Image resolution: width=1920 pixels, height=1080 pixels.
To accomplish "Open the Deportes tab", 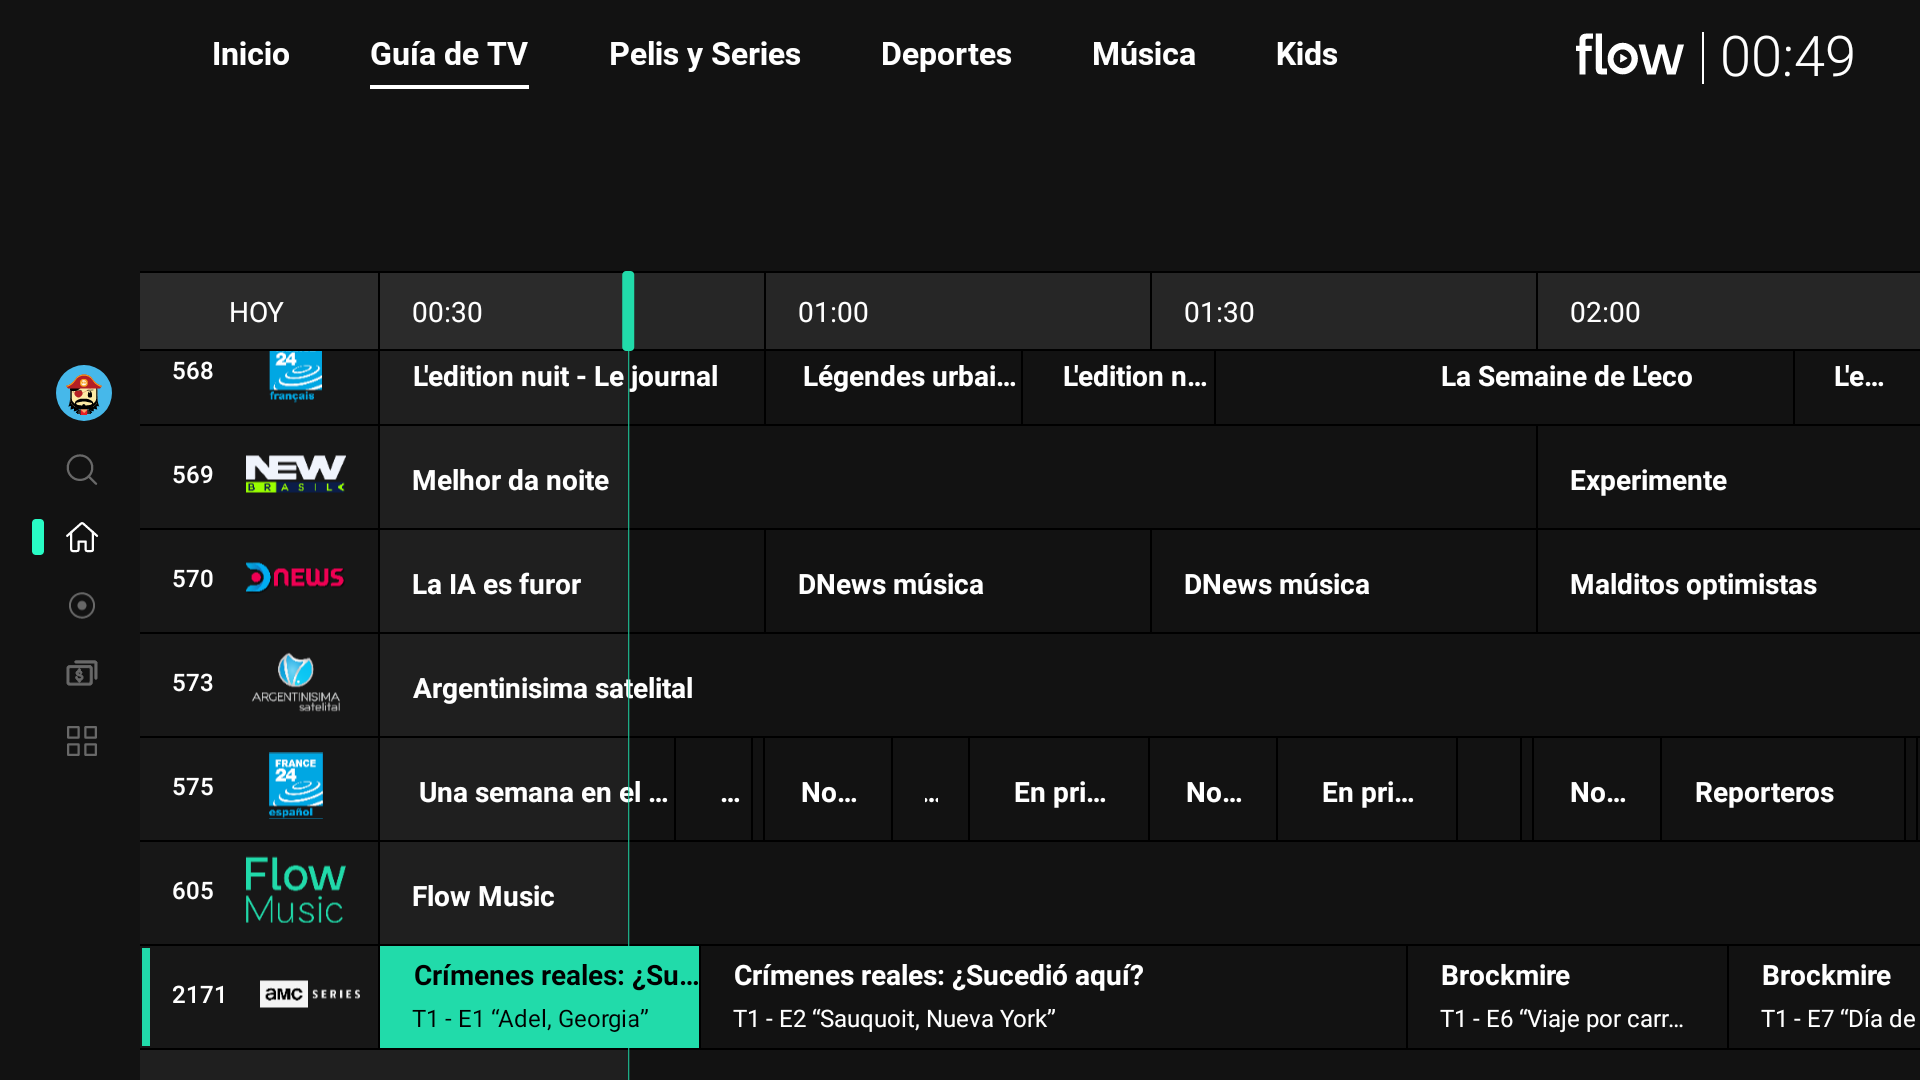I will [x=946, y=54].
